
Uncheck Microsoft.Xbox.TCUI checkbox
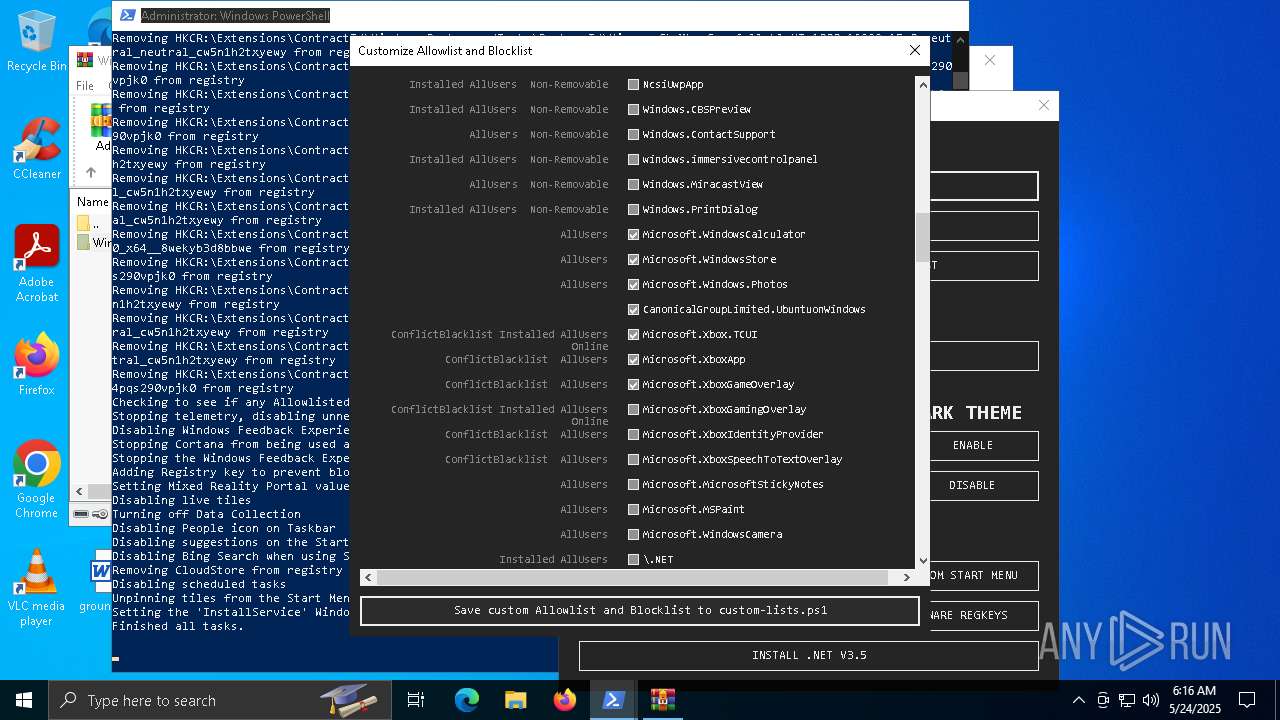[633, 334]
